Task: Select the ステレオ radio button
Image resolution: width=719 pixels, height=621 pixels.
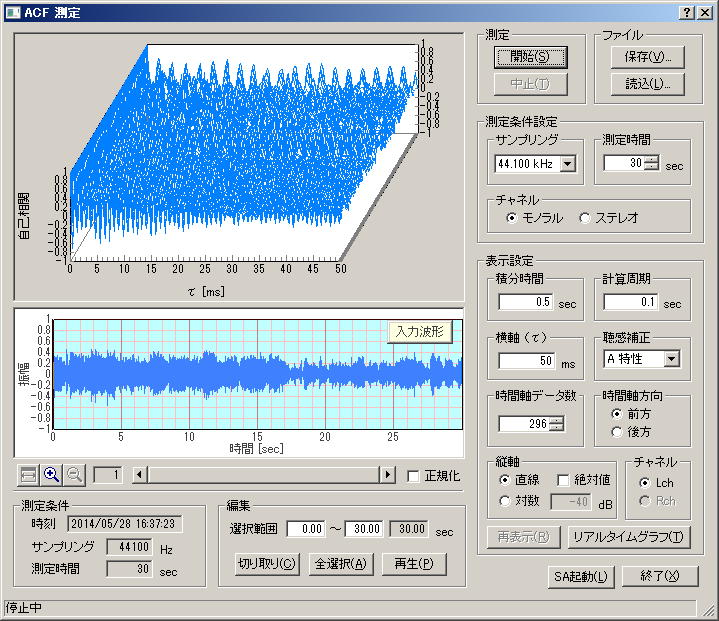Action: pyautogui.click(x=585, y=218)
